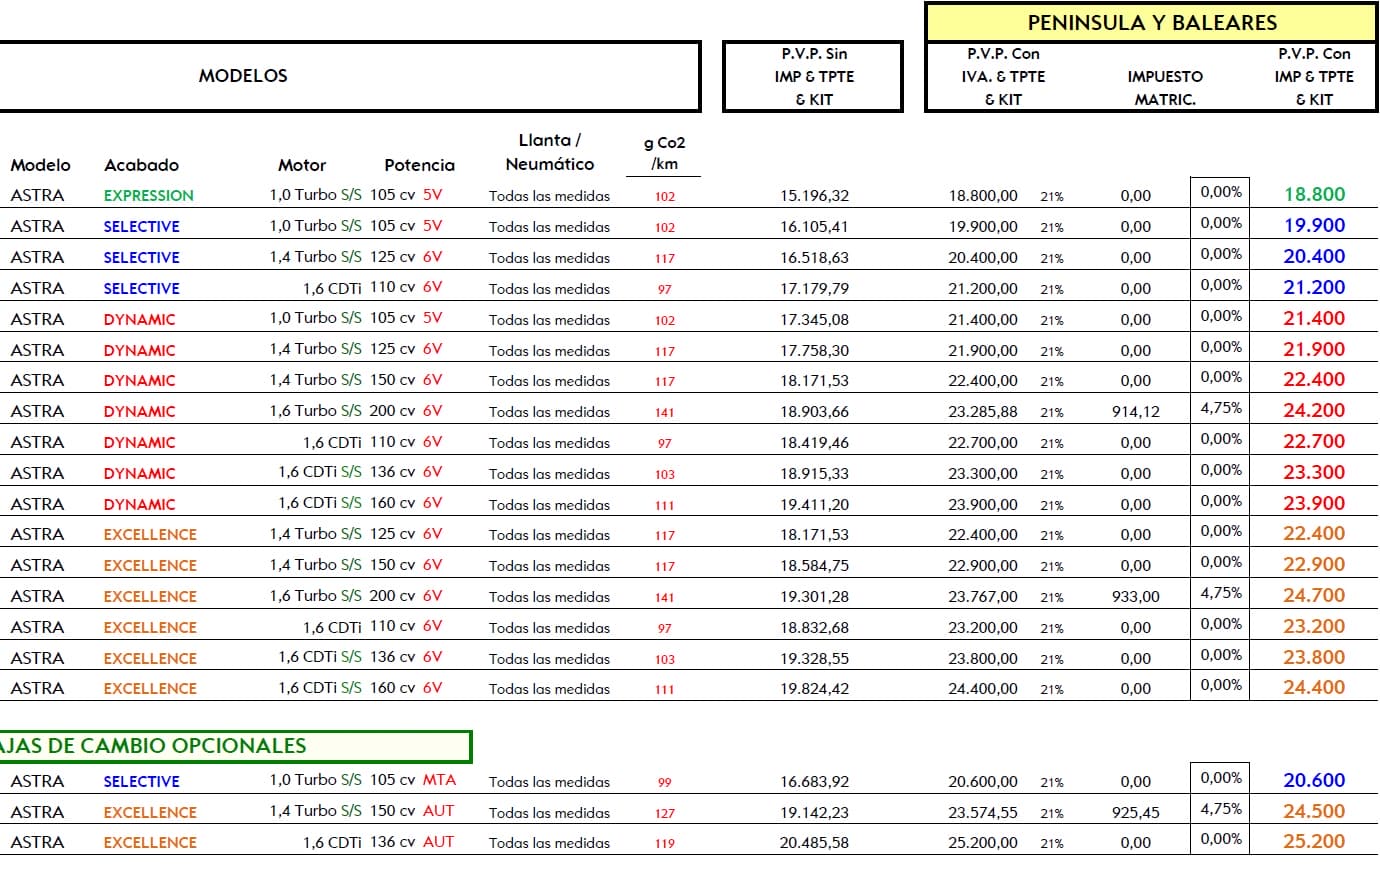Click the green final price 18.800

tap(1314, 195)
